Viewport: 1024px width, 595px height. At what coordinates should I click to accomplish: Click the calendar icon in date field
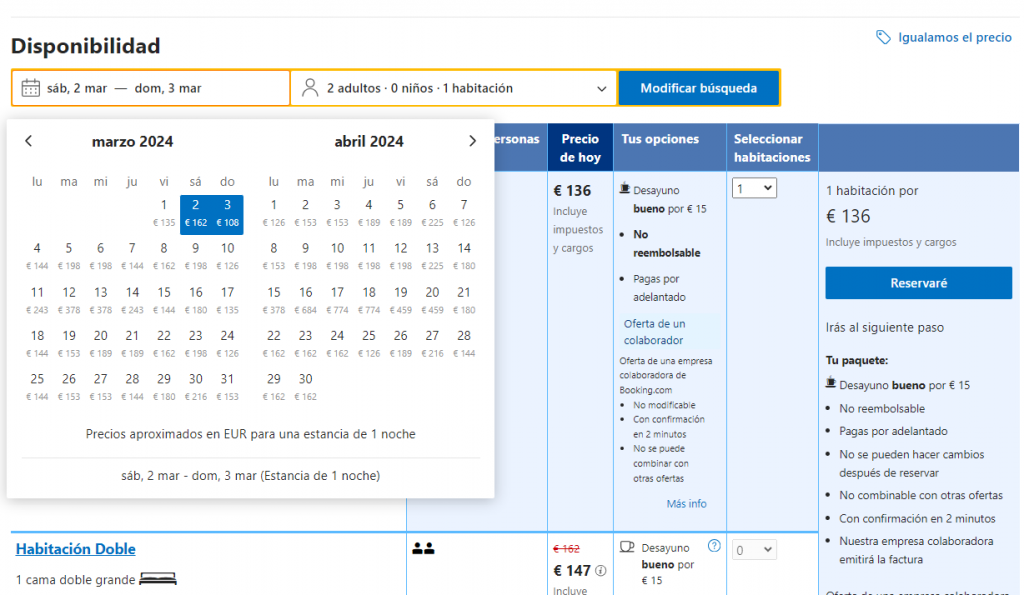click(x=30, y=88)
